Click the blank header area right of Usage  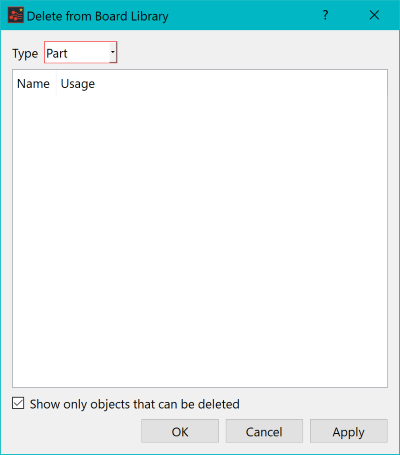pyautogui.click(x=243, y=84)
